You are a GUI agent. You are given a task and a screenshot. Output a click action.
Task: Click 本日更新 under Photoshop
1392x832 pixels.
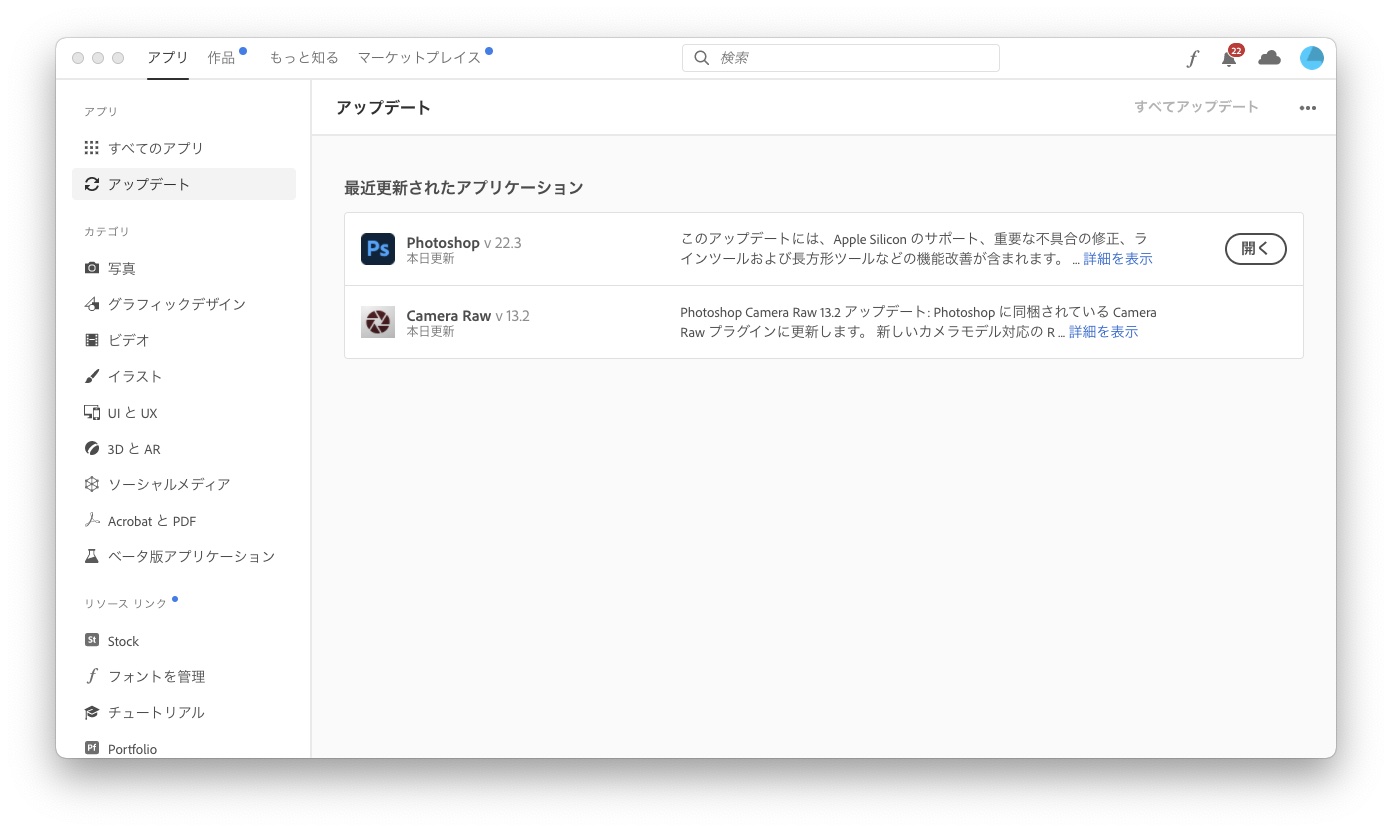pos(430,259)
